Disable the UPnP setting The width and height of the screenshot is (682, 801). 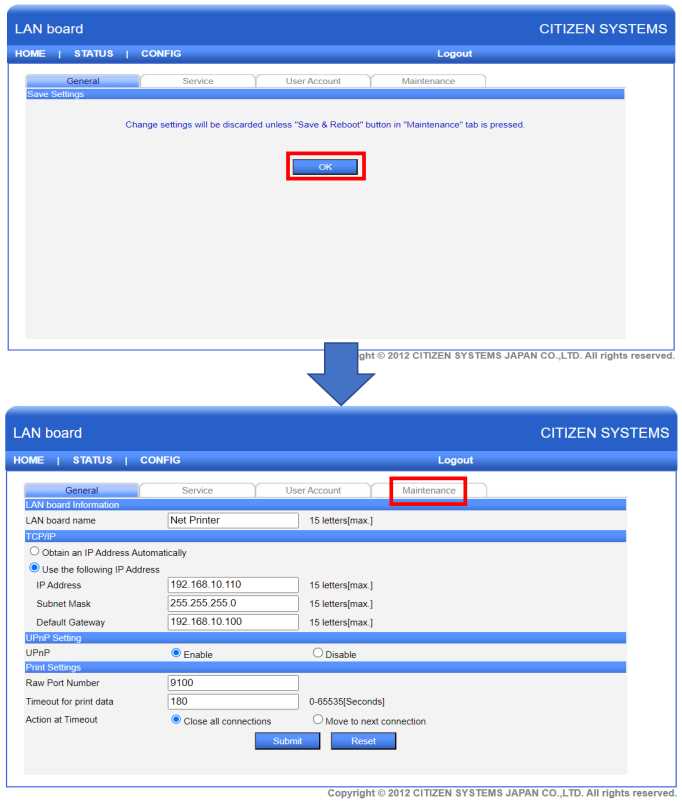click(318, 653)
